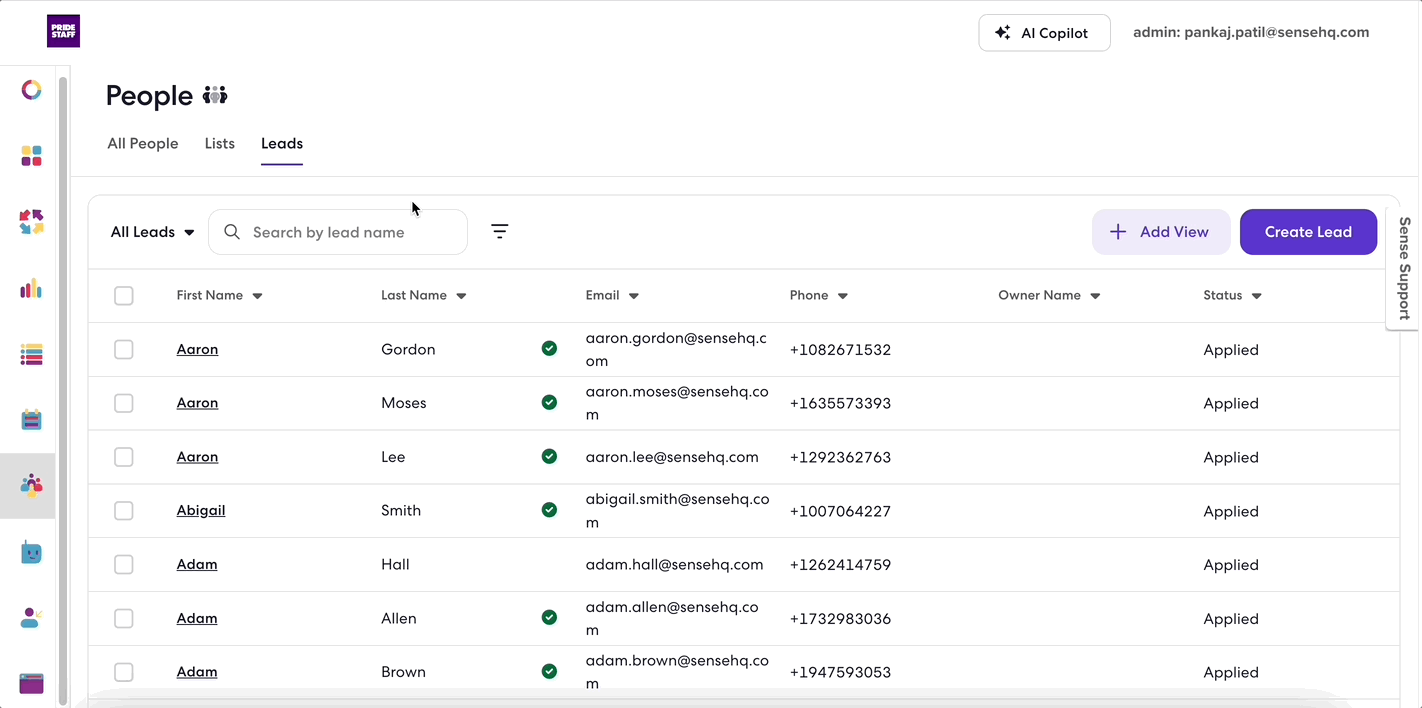Open Owner Name column sort arrow

[1095, 296]
